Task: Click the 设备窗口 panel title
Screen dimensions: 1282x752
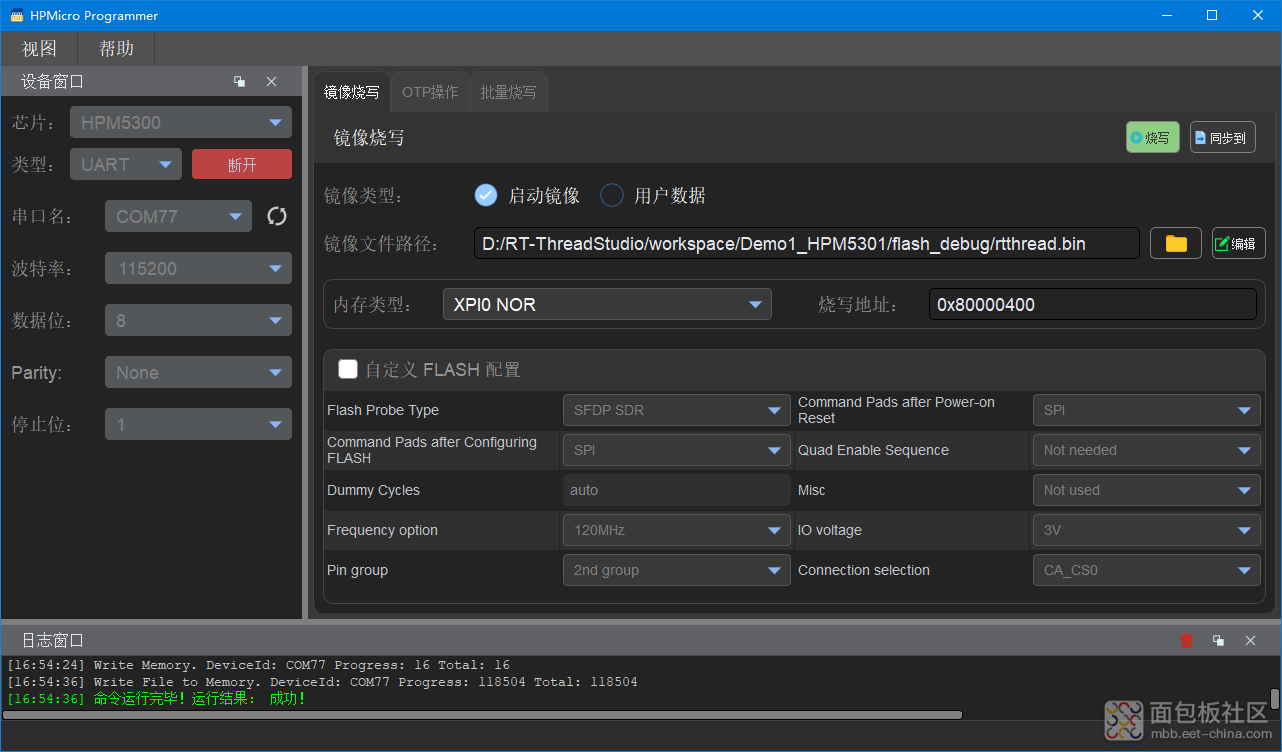Action: (53, 82)
